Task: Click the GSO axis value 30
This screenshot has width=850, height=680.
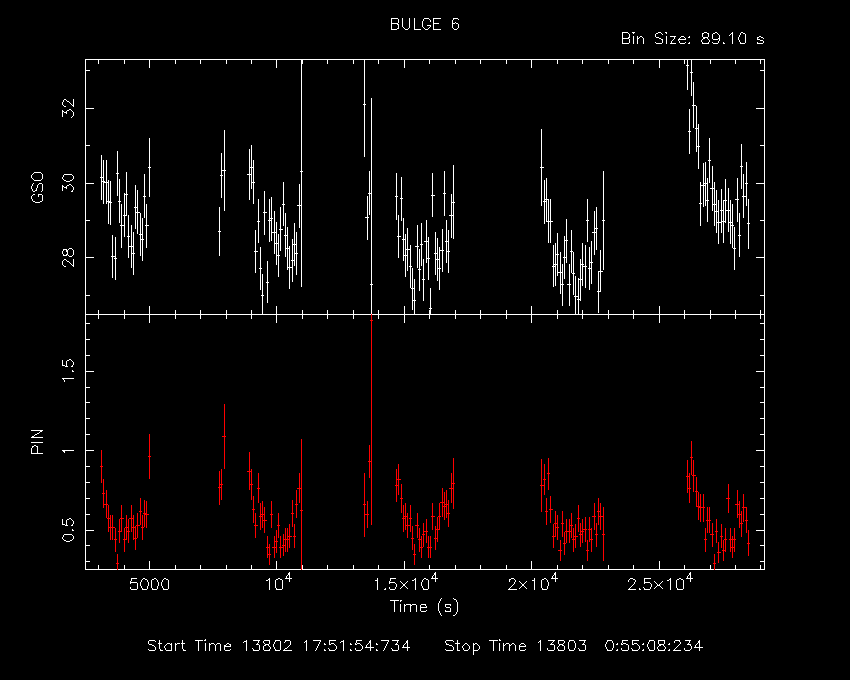Action: [68, 183]
